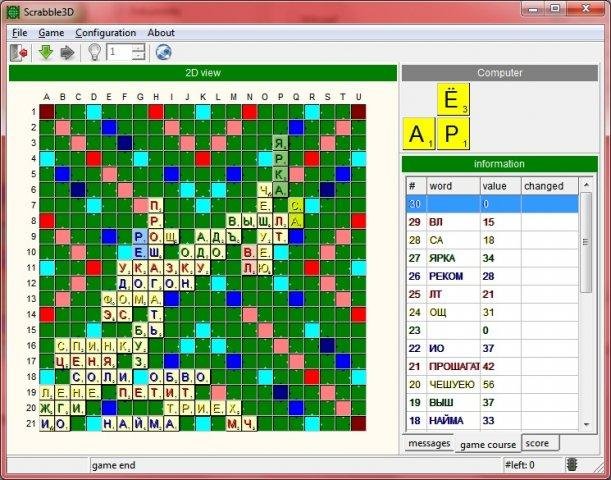Select move 27 row with word ЯРКА
611x480 pixels.
[x=492, y=258]
